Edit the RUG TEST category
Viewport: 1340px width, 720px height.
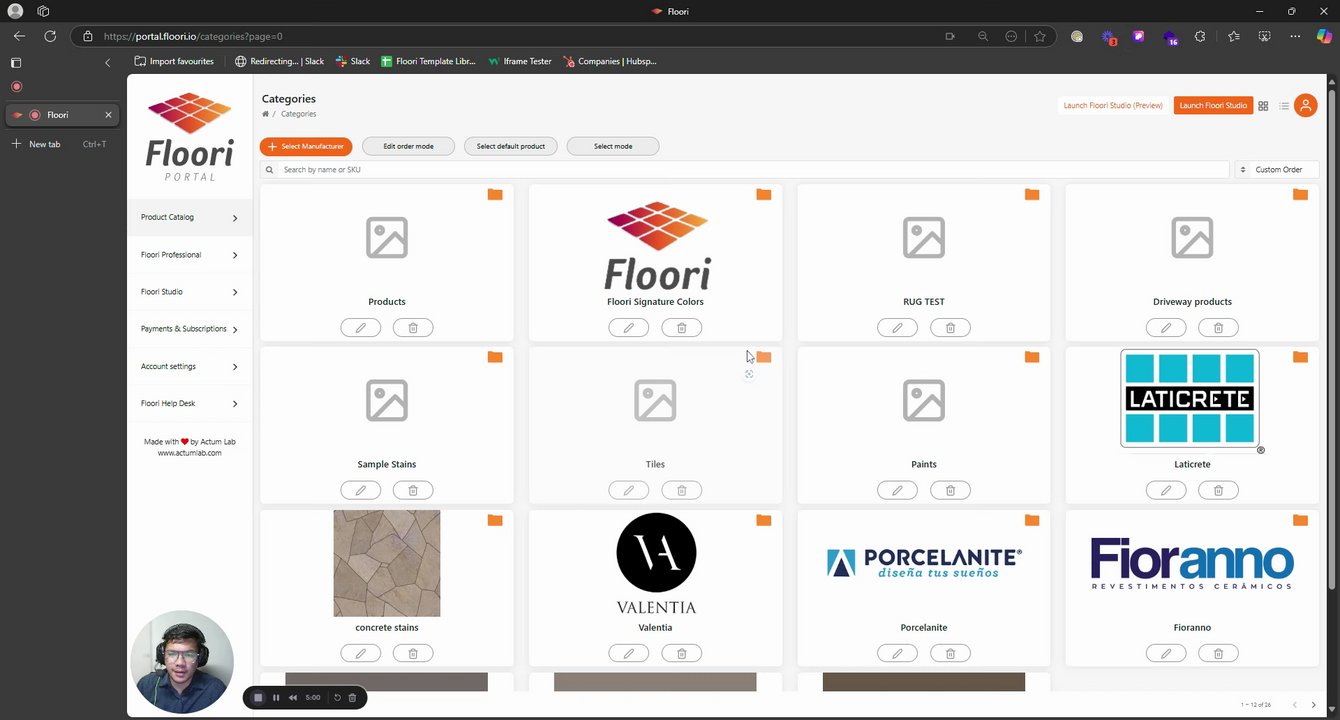click(897, 328)
